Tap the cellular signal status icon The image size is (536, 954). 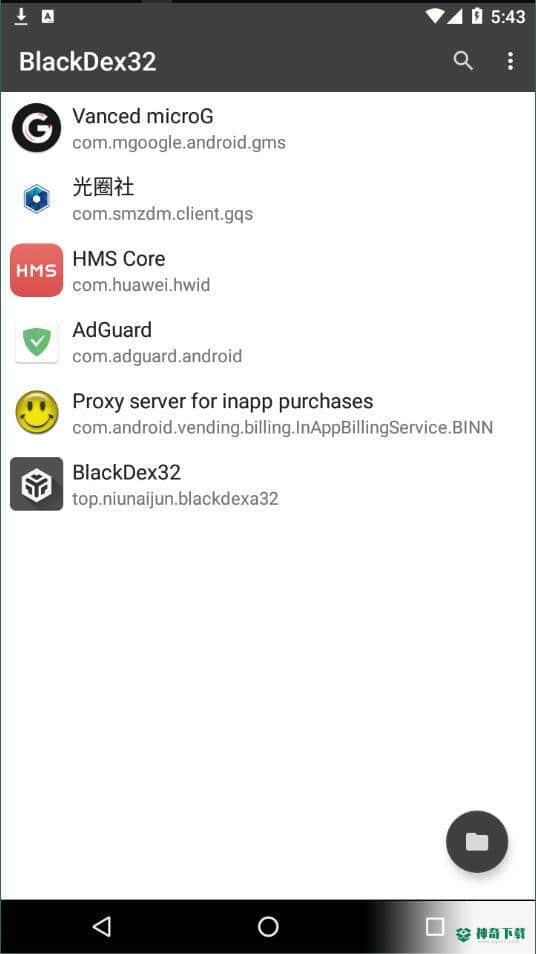pyautogui.click(x=455, y=16)
